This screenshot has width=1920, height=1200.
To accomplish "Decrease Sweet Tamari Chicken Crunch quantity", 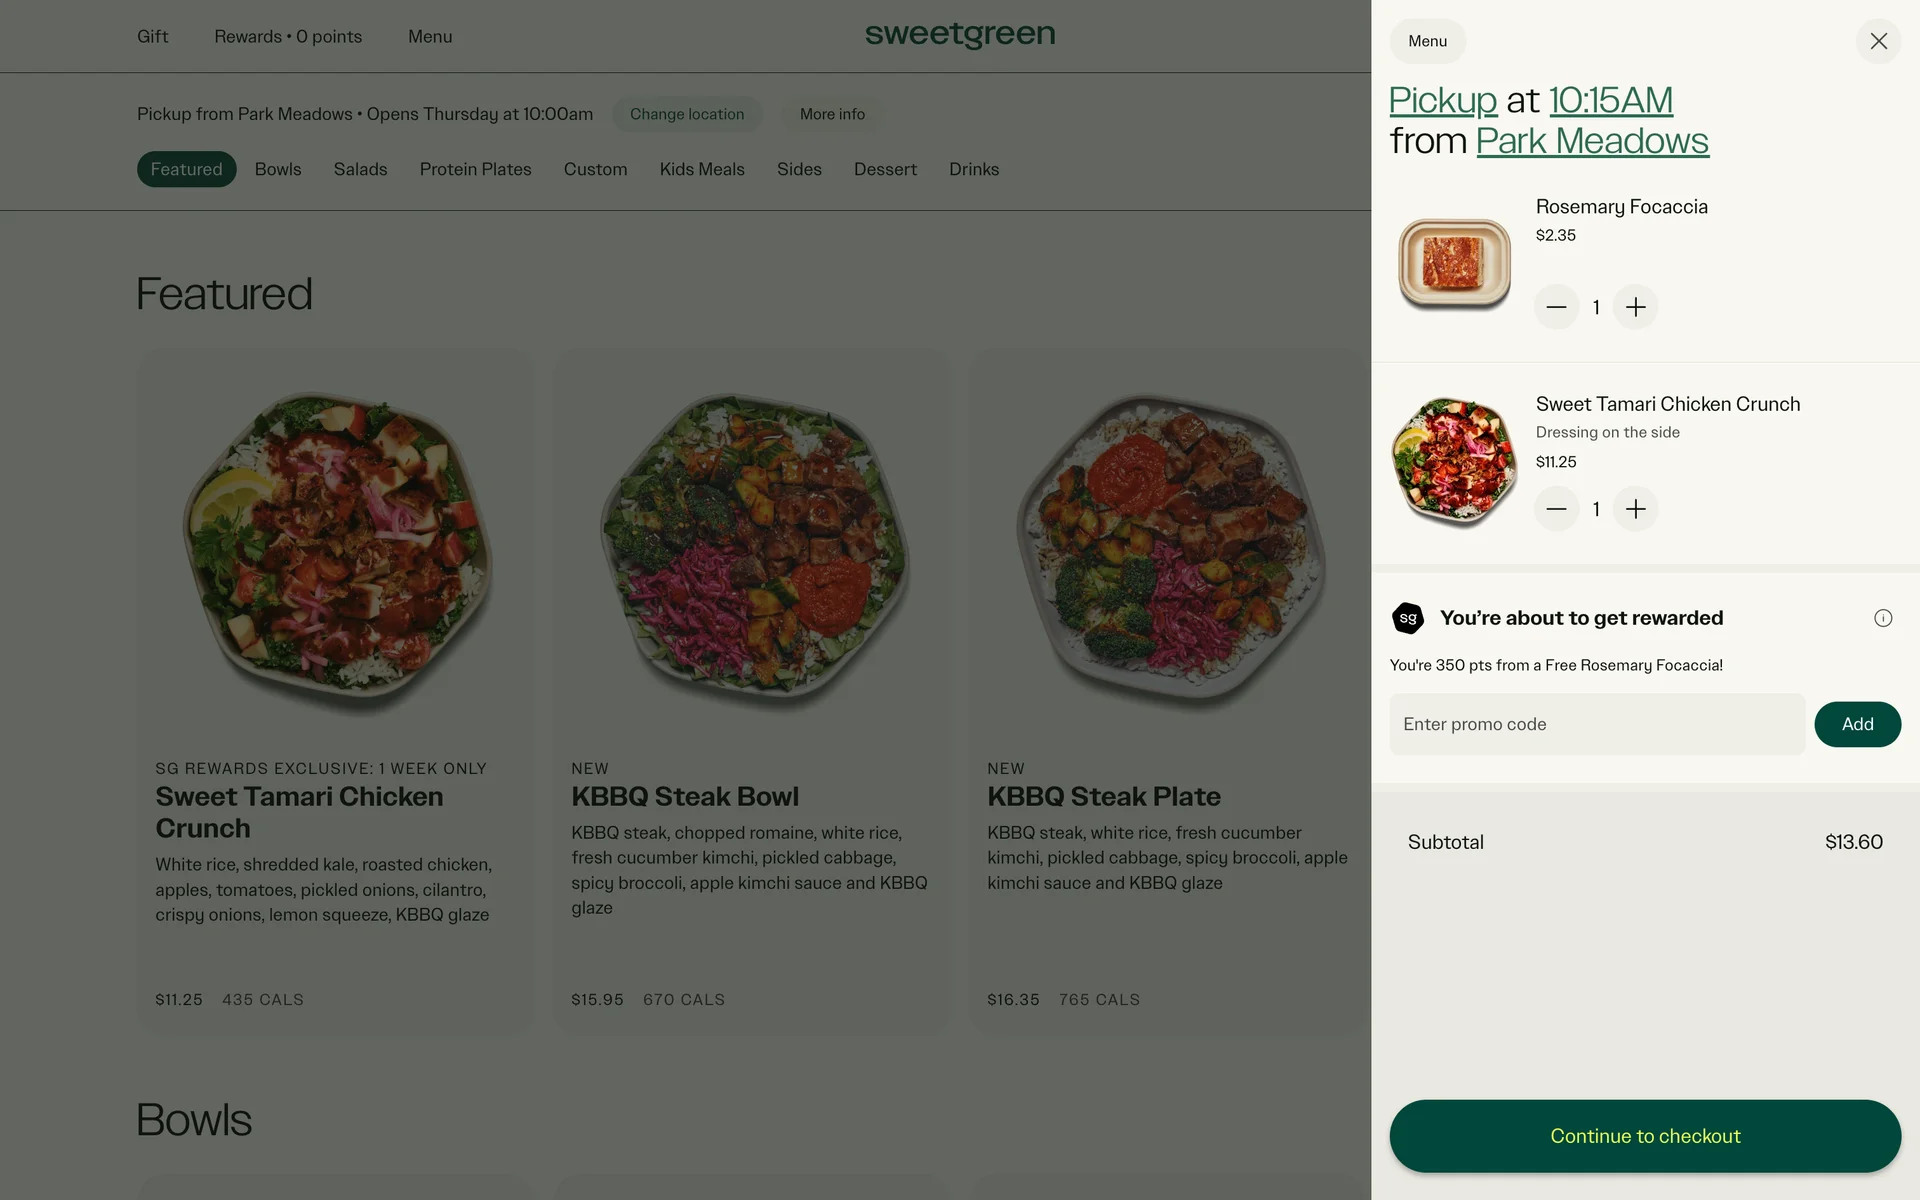I will [x=1556, y=509].
